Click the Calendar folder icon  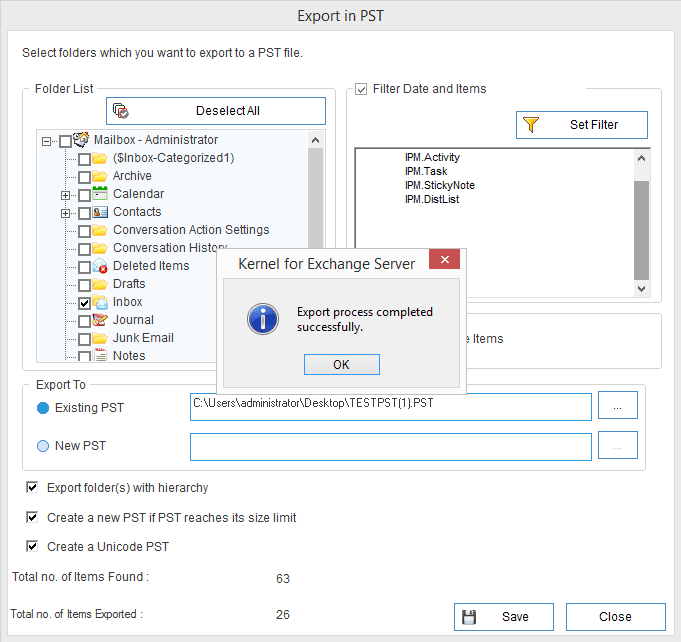pyautogui.click(x=100, y=194)
